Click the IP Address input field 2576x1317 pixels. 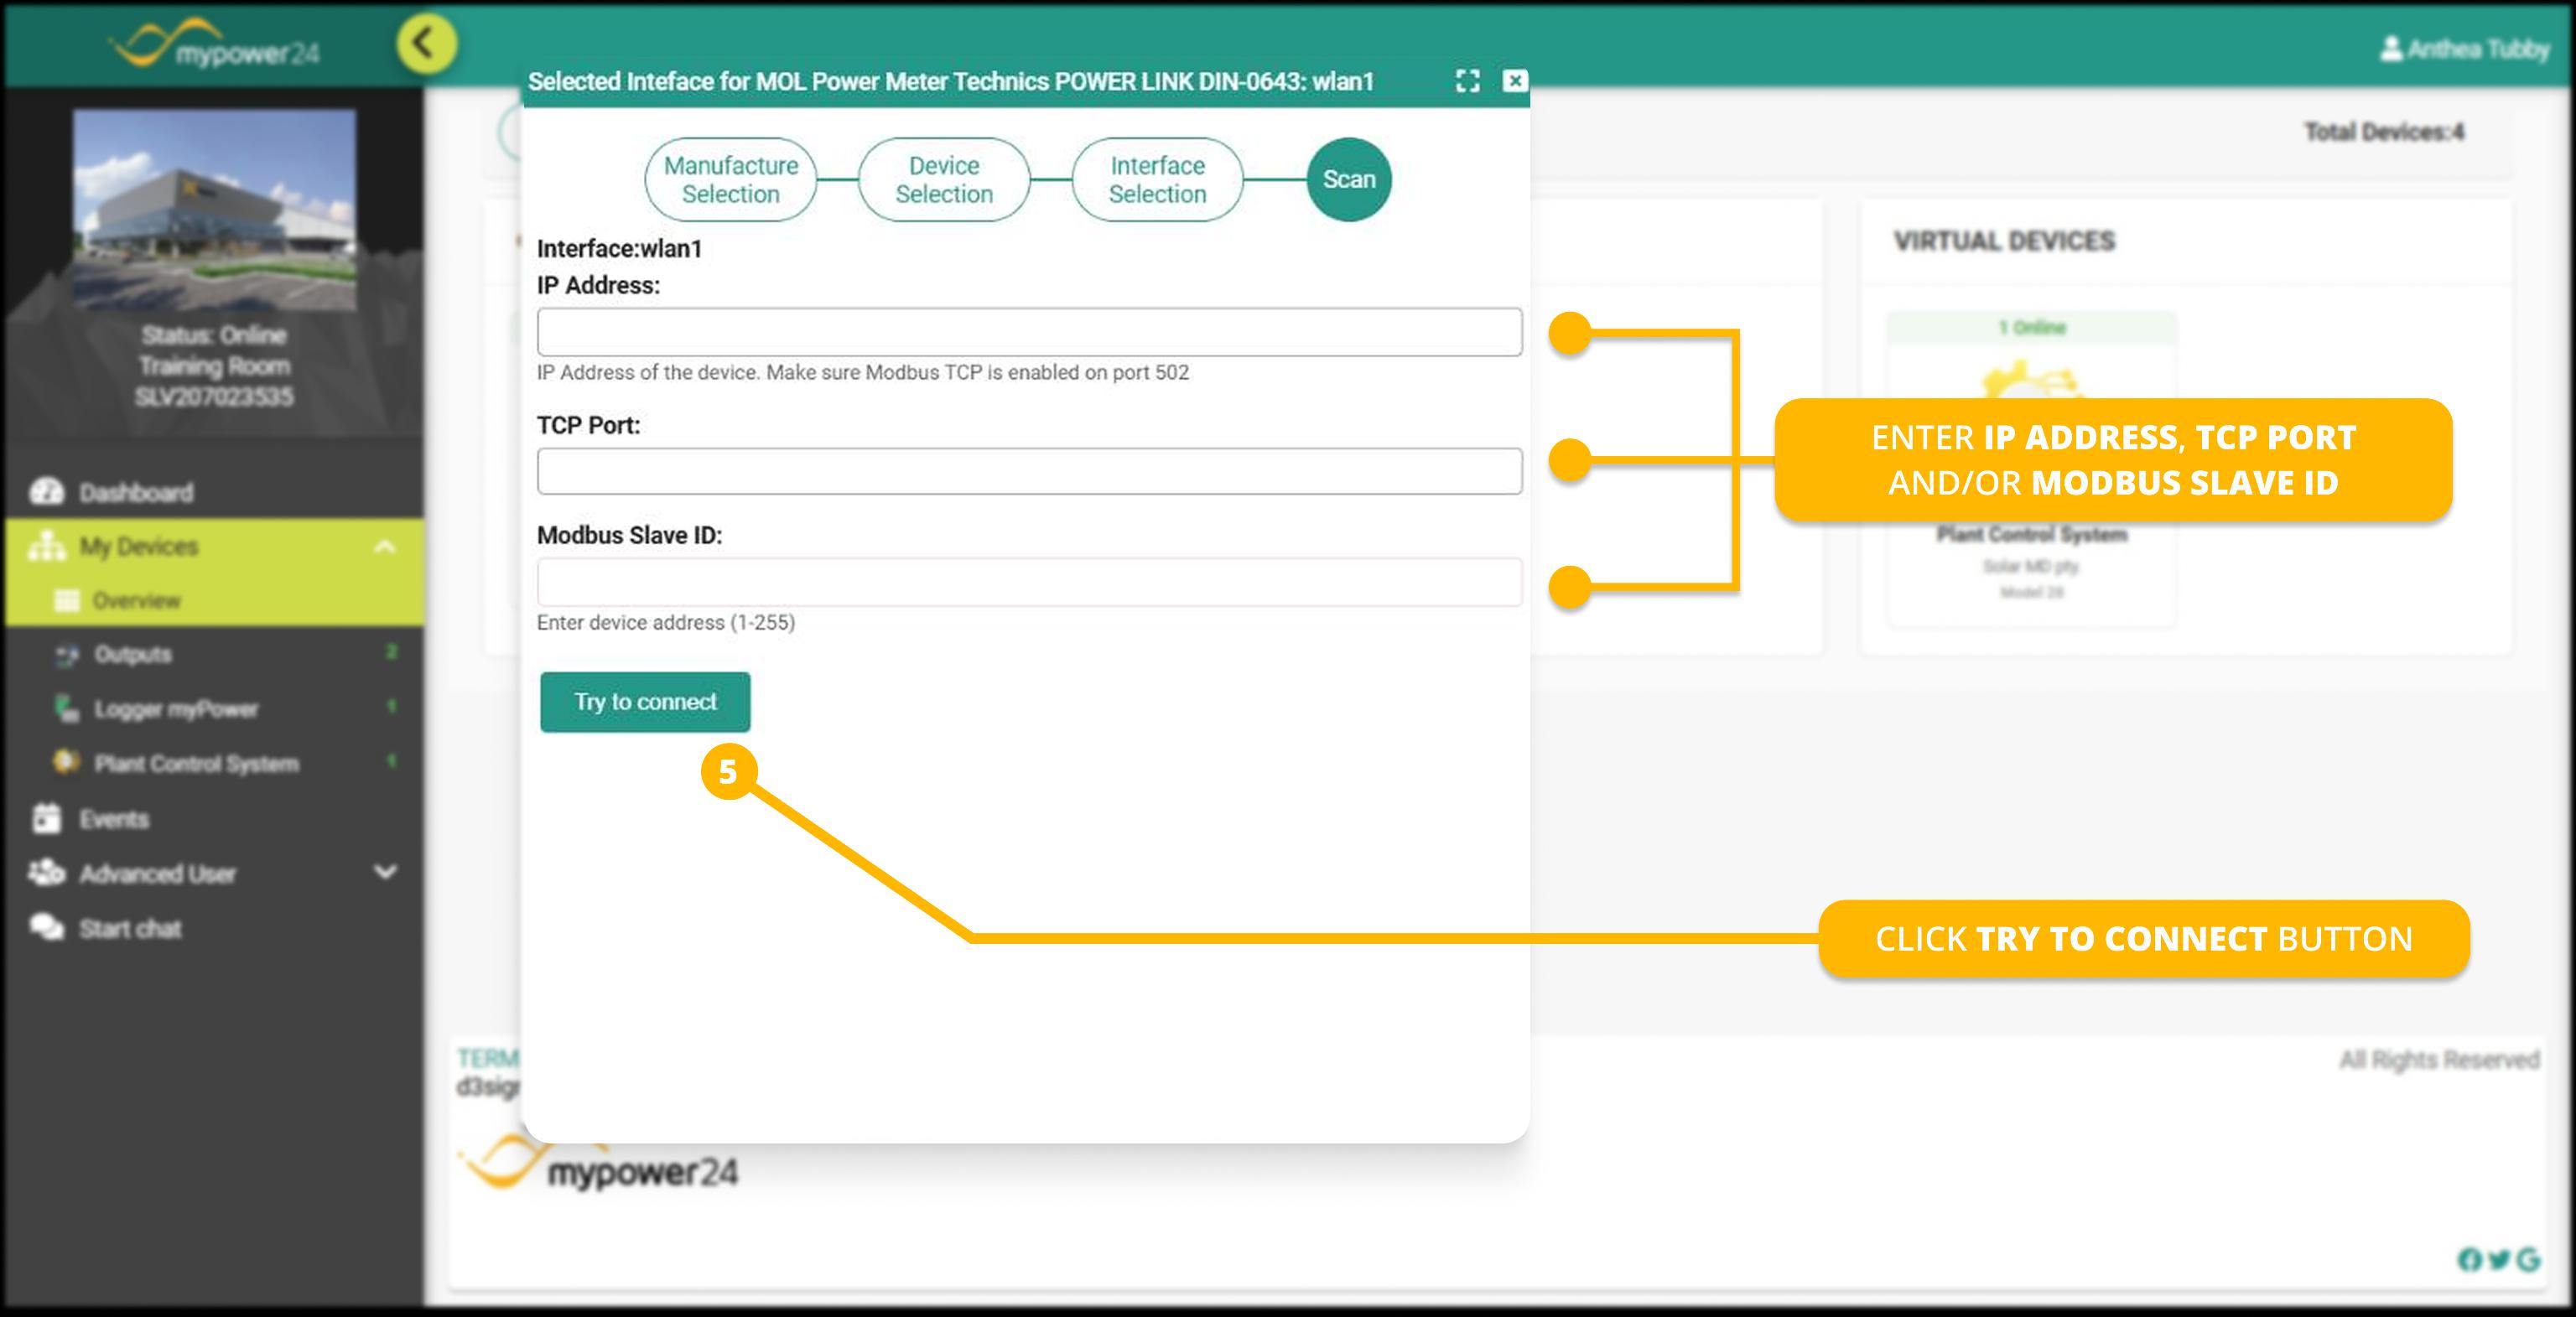pos(1029,332)
